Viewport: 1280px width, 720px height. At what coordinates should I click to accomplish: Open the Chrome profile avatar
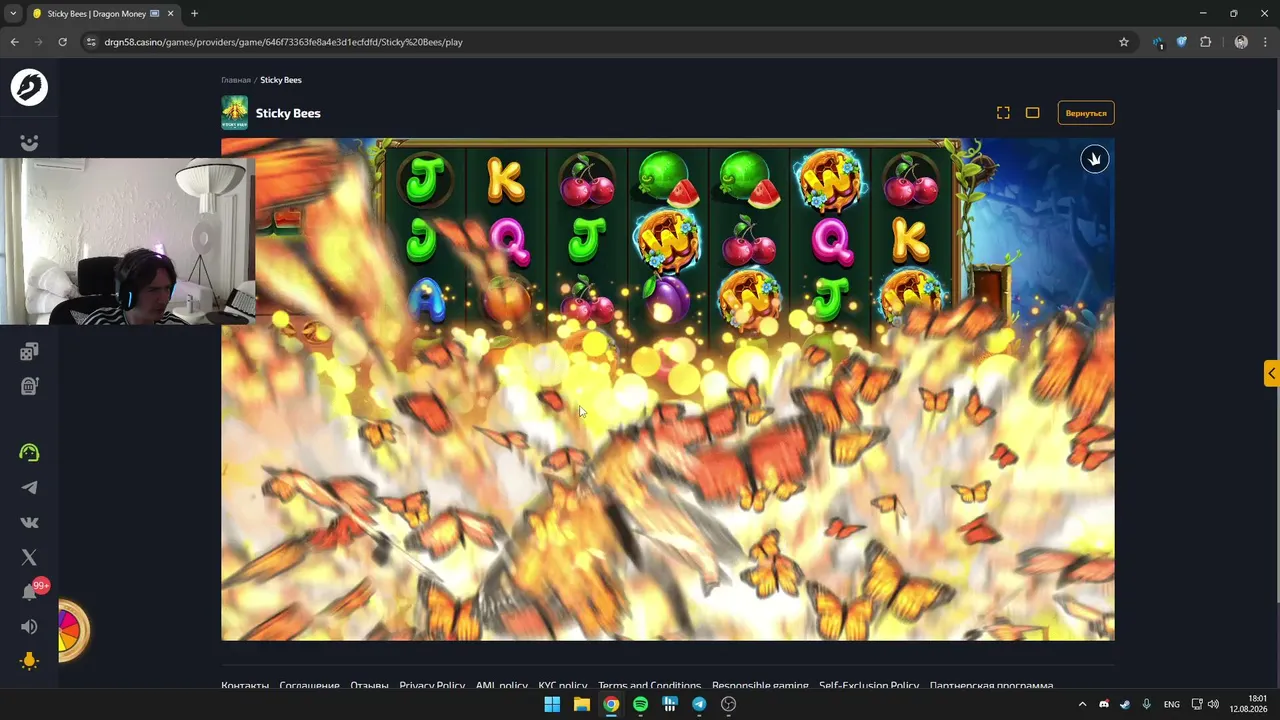[x=1241, y=42]
